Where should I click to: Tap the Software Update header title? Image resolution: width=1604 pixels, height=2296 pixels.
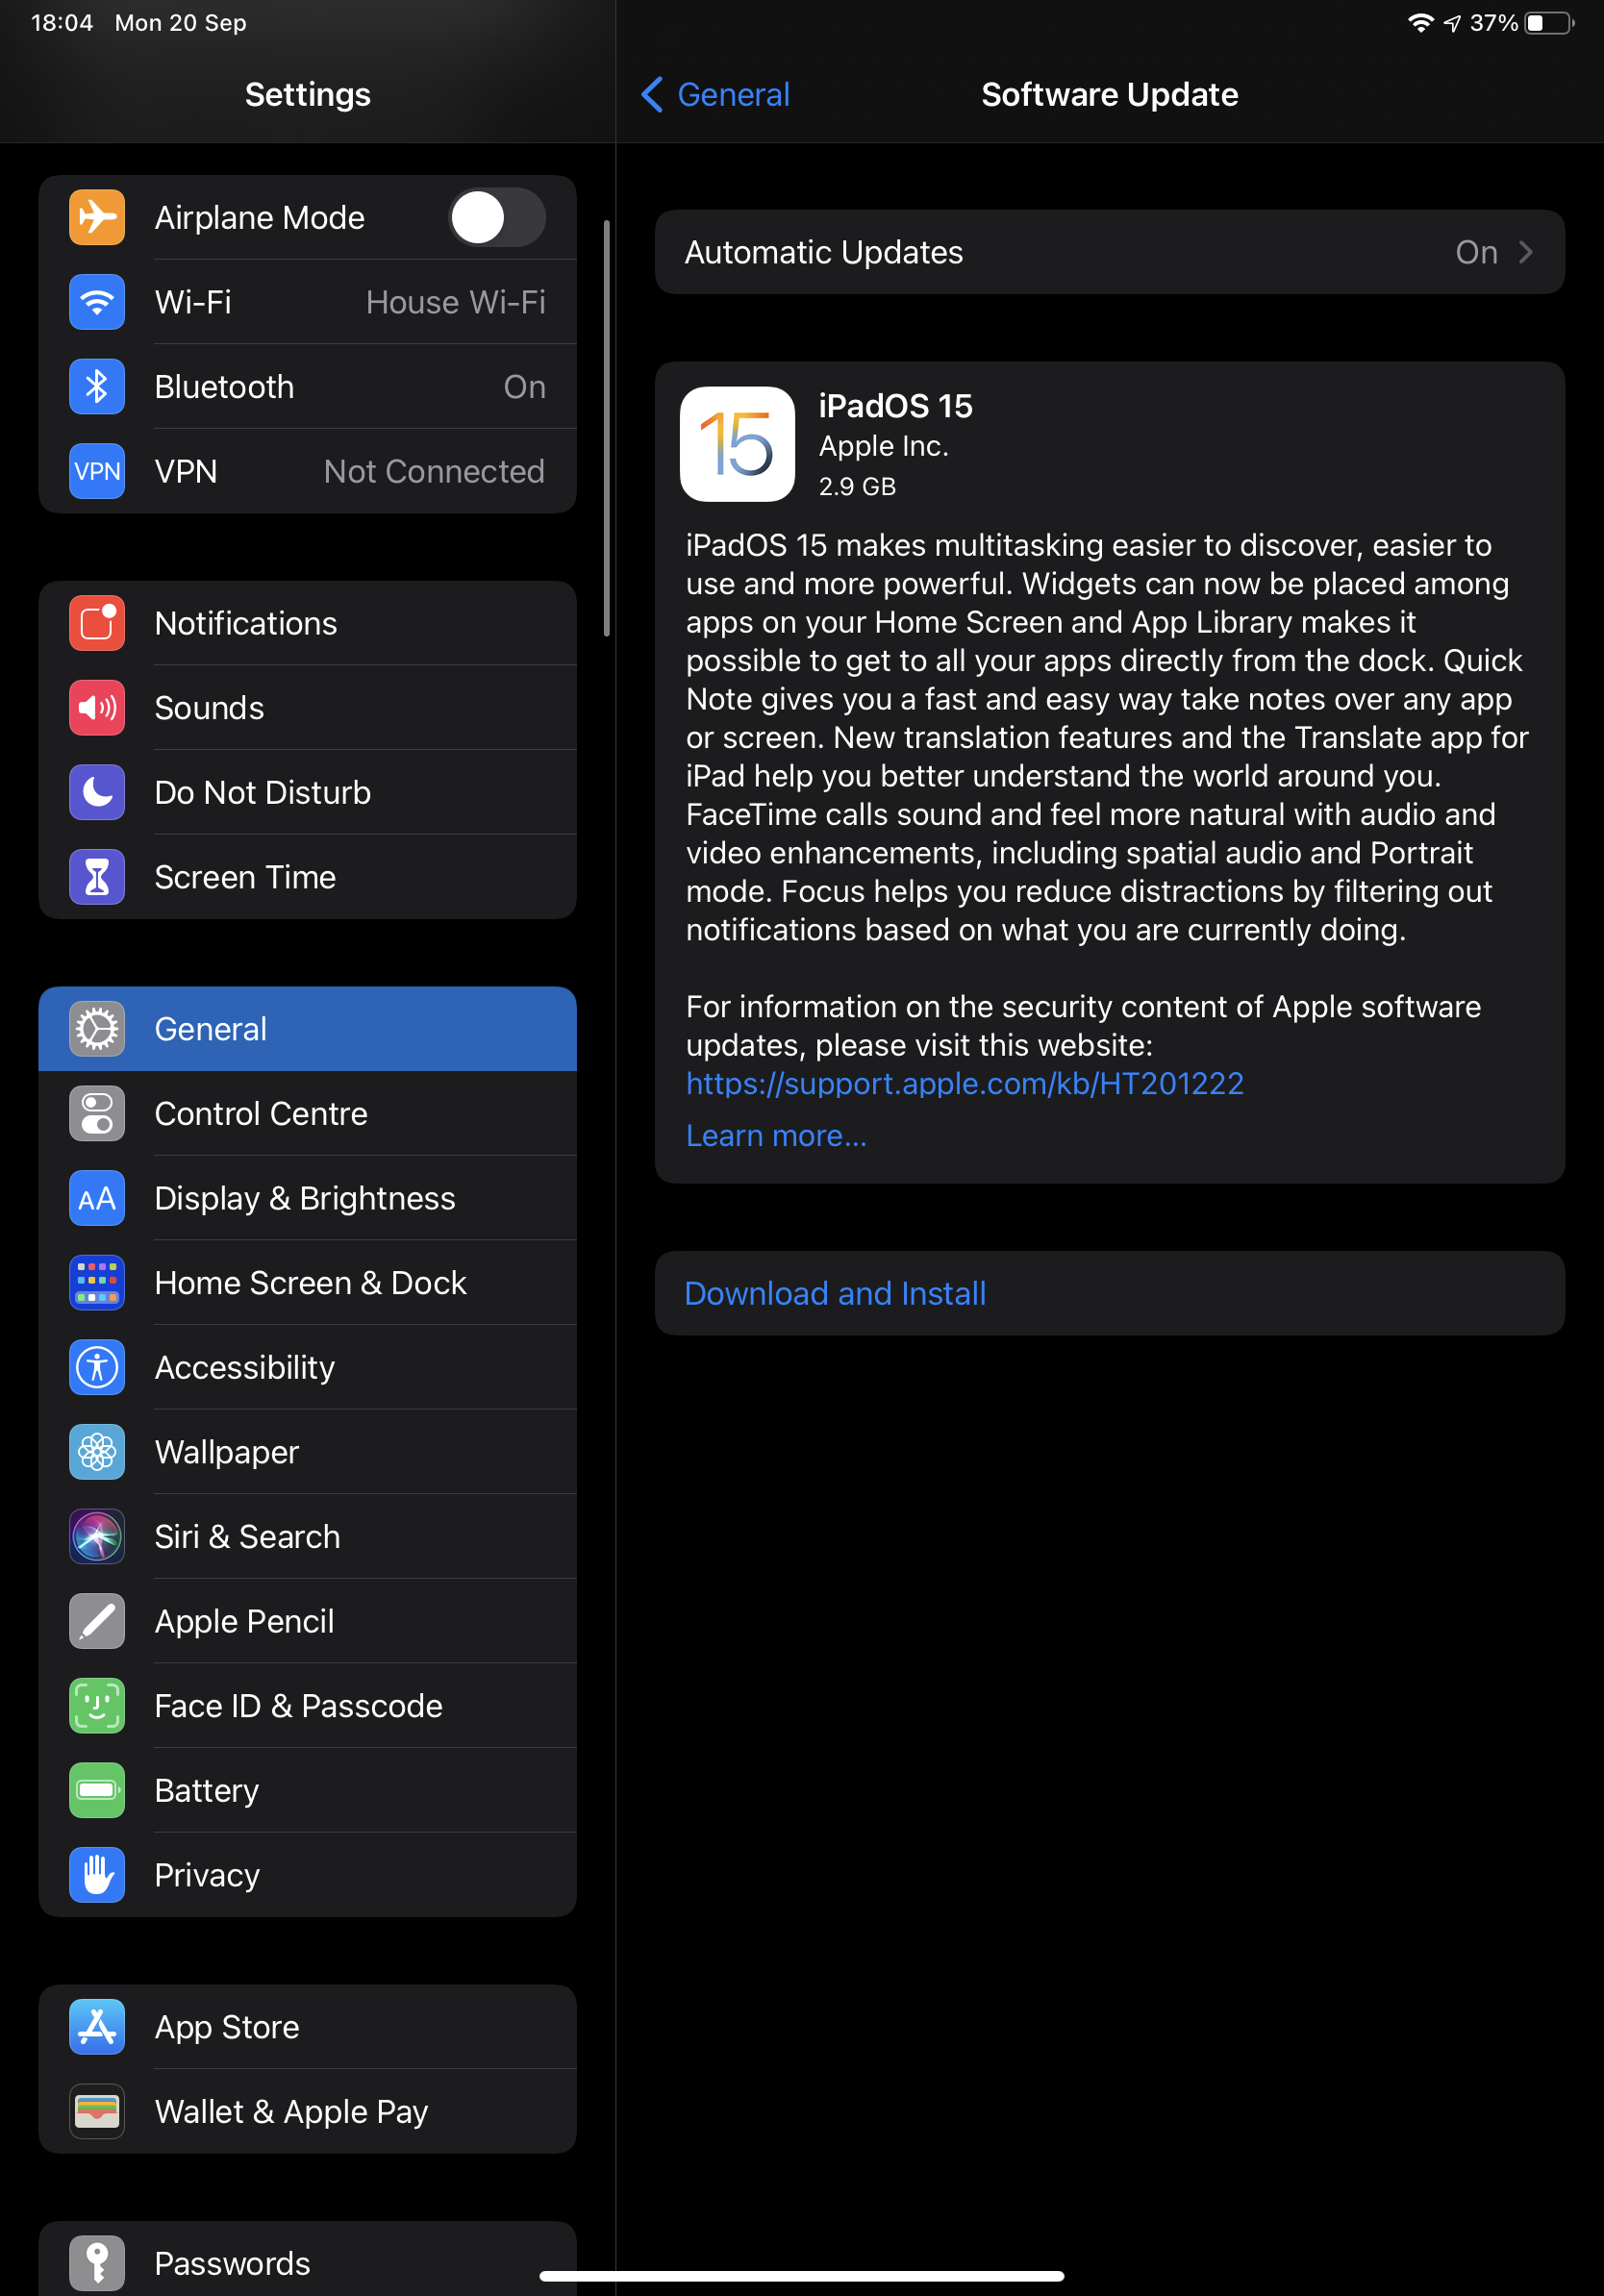click(1109, 95)
